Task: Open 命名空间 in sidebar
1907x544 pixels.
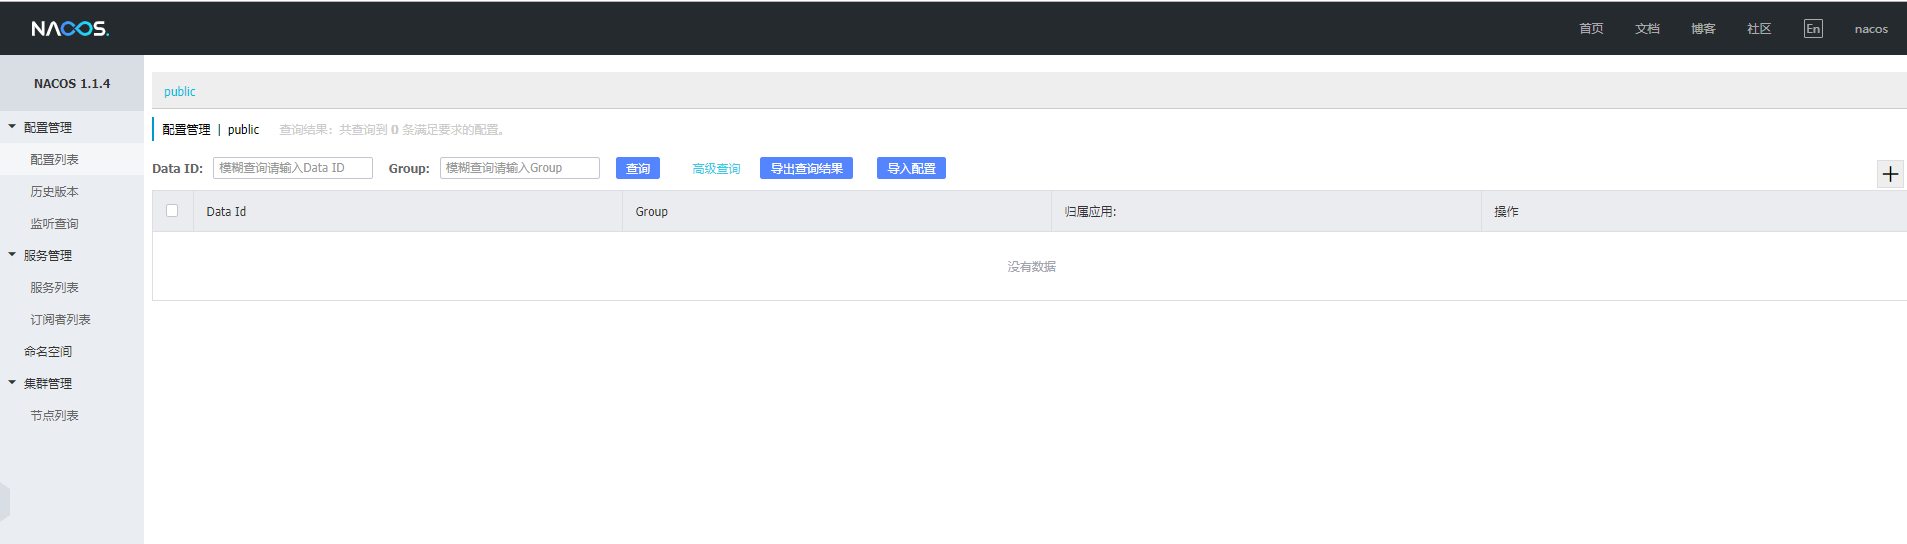Action: (48, 352)
